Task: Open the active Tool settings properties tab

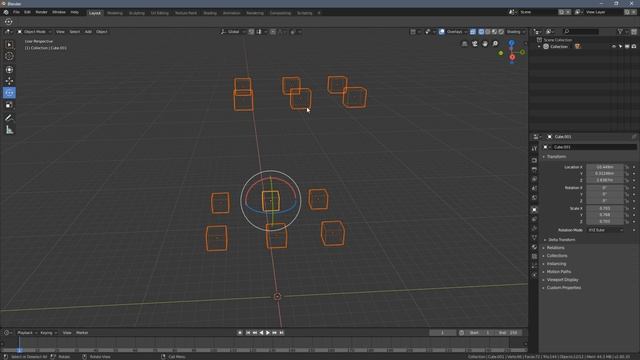Action: (534, 149)
